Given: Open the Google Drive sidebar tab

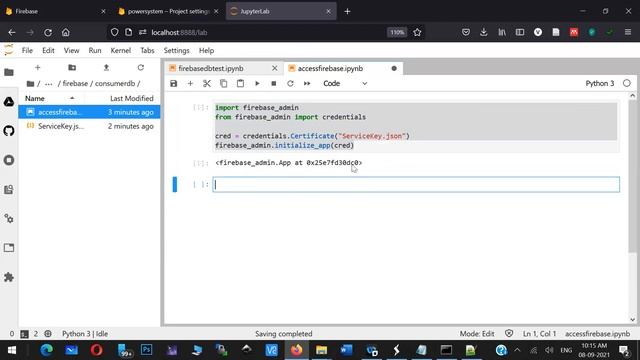Looking at the screenshot, I should [9, 102].
